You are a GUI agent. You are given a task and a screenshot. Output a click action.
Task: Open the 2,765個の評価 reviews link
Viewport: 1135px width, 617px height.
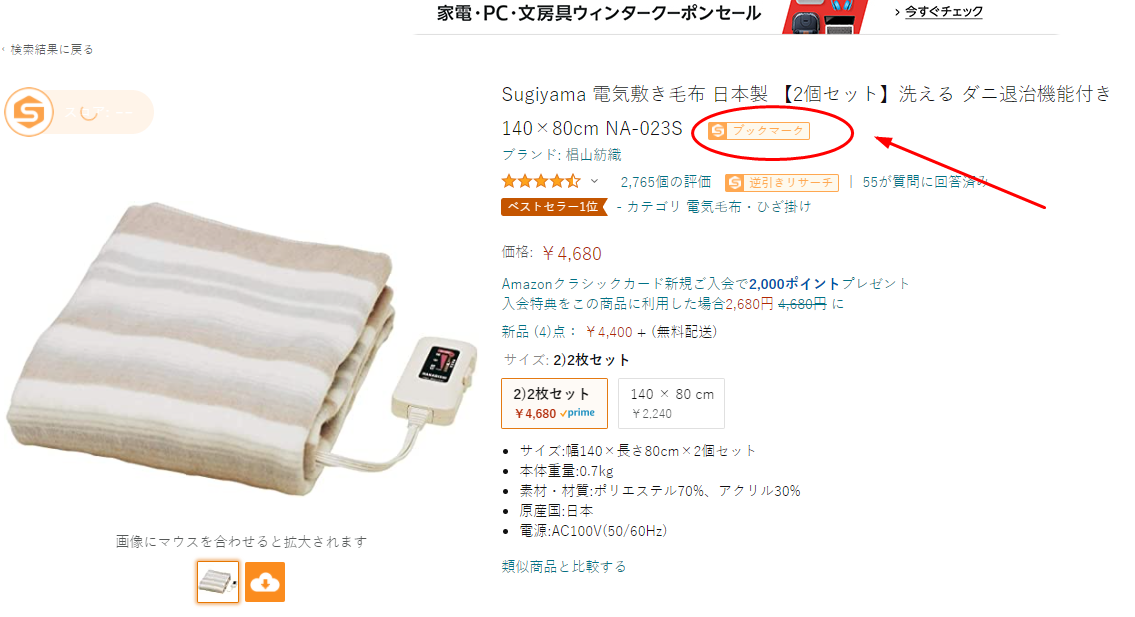[665, 182]
